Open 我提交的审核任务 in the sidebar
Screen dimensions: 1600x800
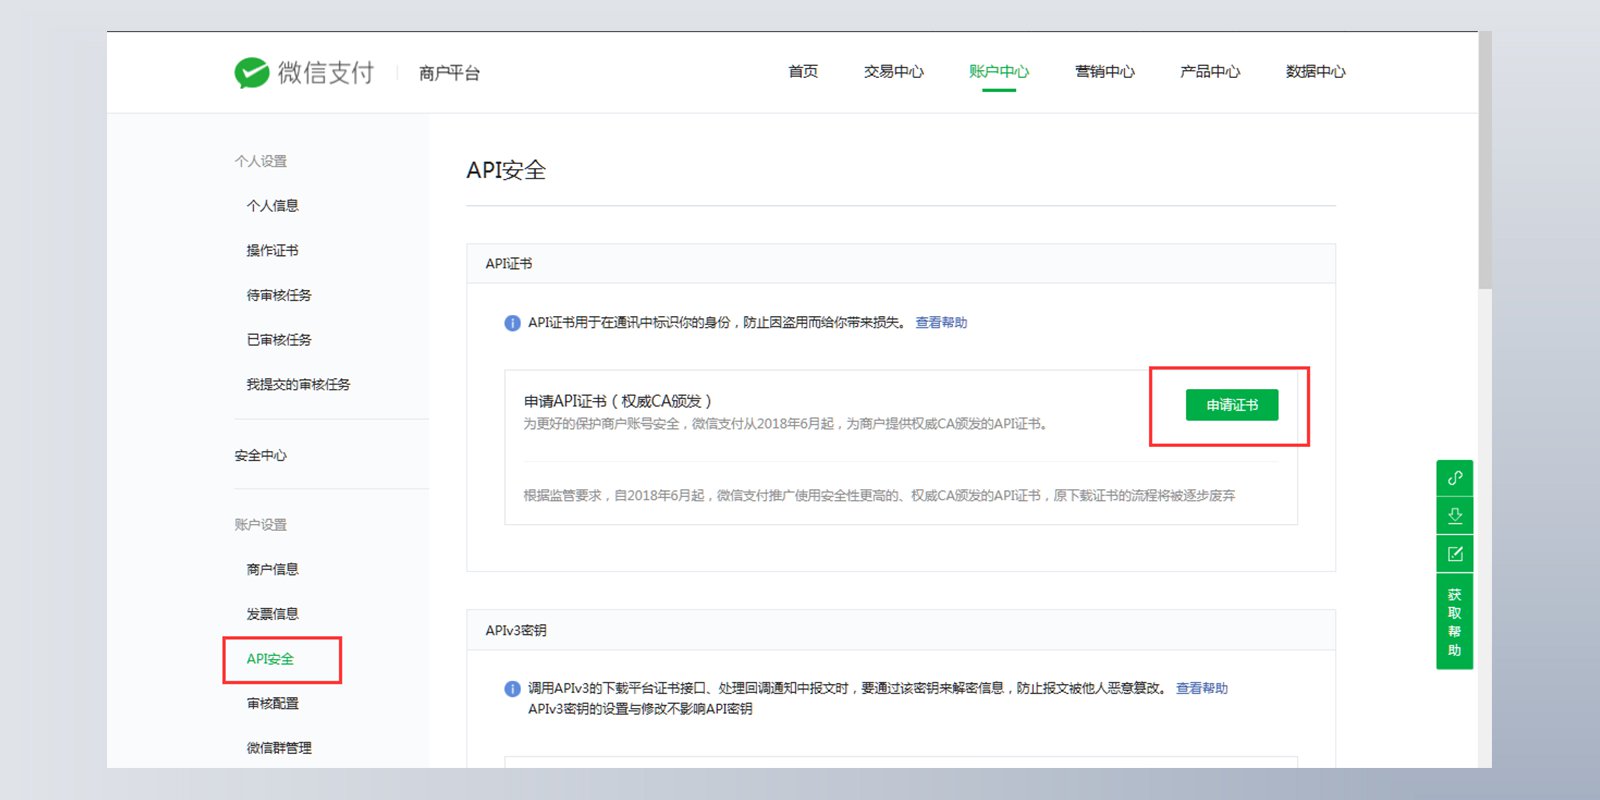point(298,385)
